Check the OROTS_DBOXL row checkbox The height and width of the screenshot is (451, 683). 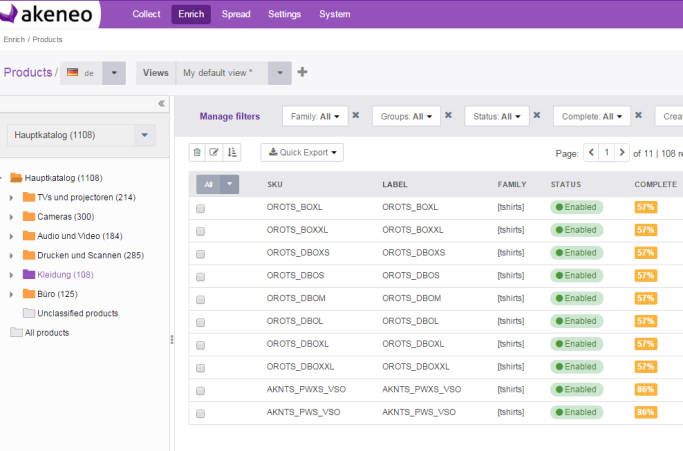pos(200,345)
